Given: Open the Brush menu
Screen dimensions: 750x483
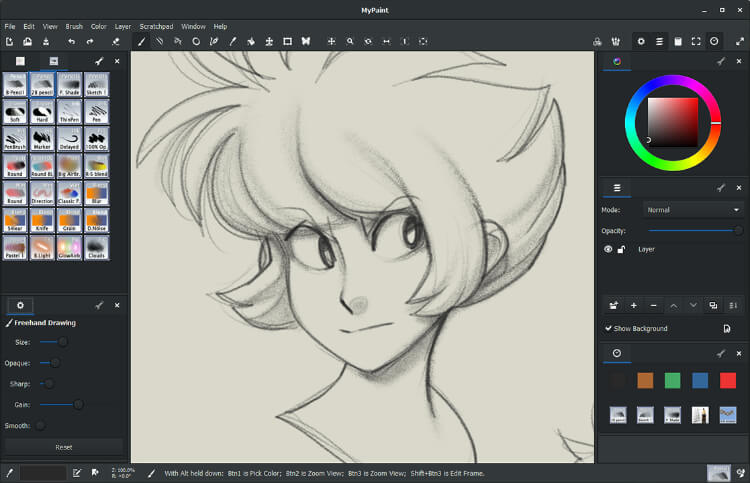Looking at the screenshot, I should click(x=74, y=26).
